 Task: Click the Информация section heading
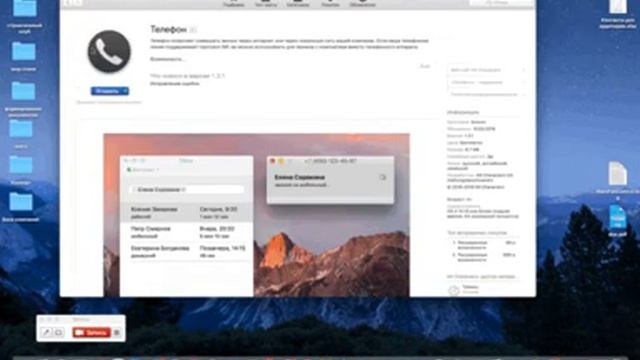(x=463, y=112)
